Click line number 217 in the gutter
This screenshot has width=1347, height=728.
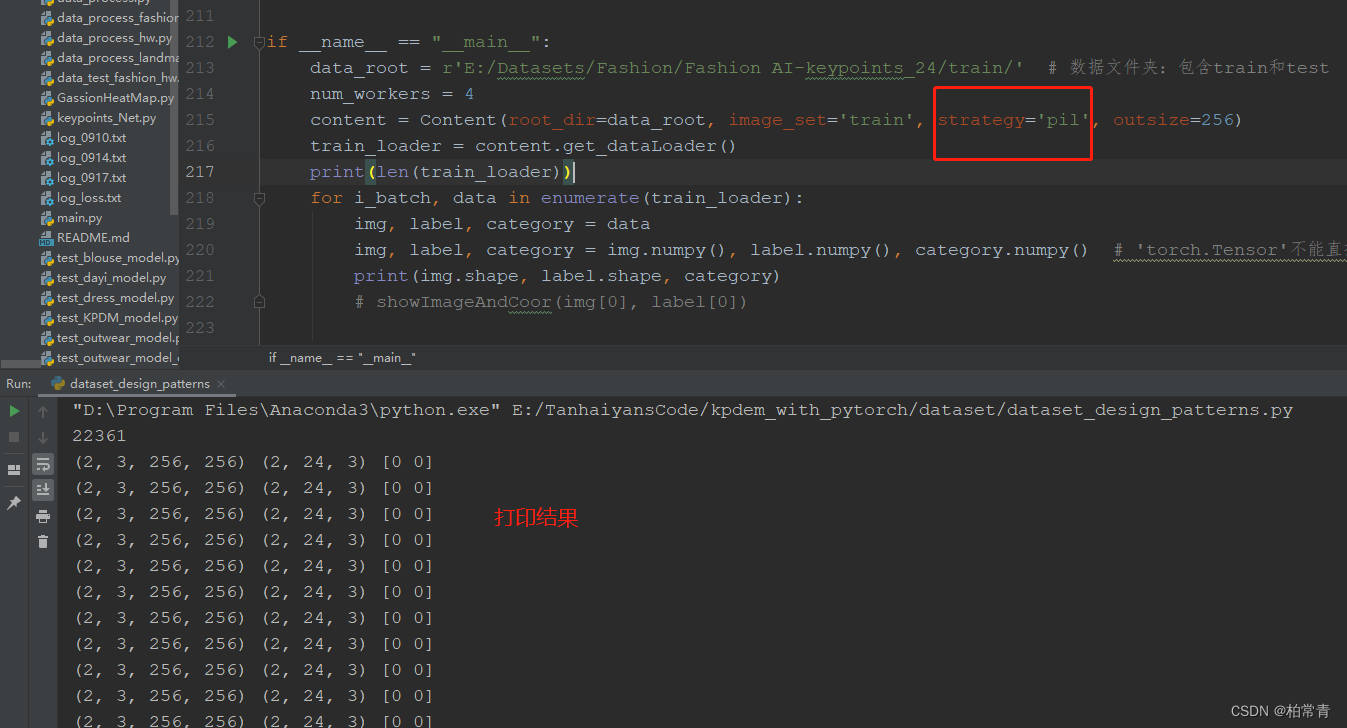click(200, 172)
